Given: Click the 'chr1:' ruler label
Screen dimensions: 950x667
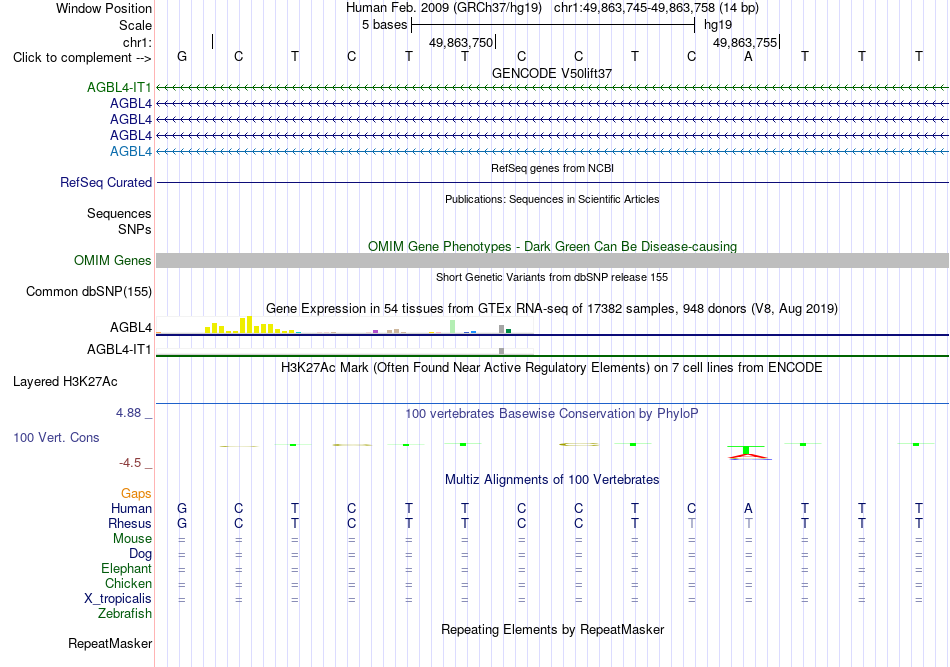Looking at the screenshot, I should tap(137, 42).
